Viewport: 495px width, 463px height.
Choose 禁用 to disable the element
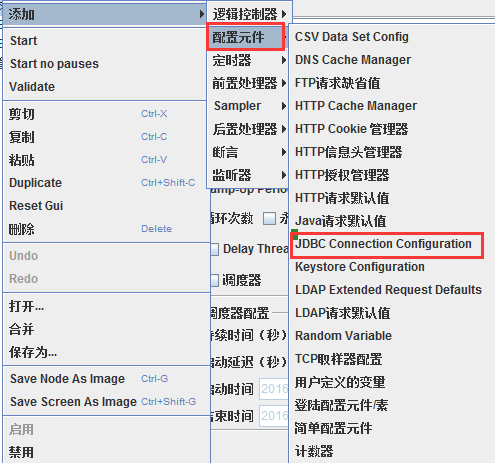pyautogui.click(x=21, y=452)
